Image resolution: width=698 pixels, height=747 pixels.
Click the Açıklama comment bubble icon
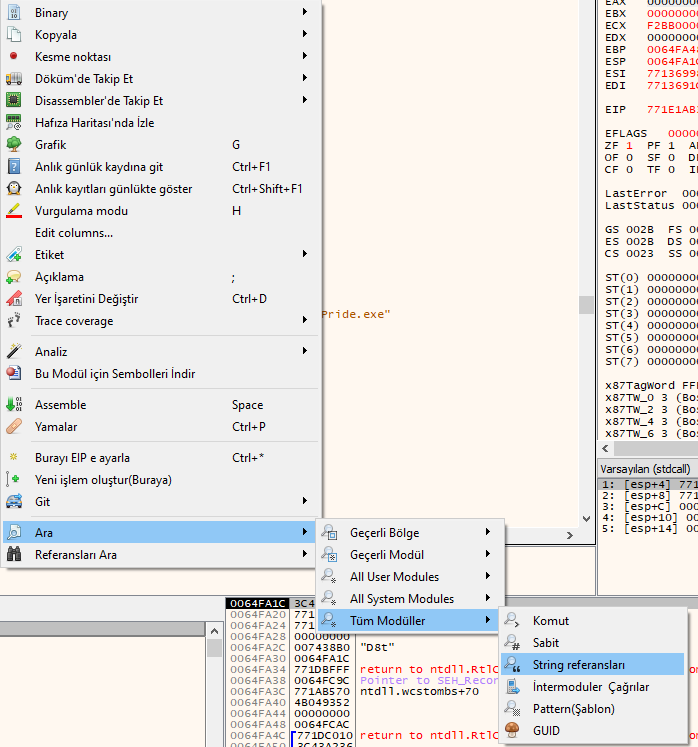(x=14, y=276)
